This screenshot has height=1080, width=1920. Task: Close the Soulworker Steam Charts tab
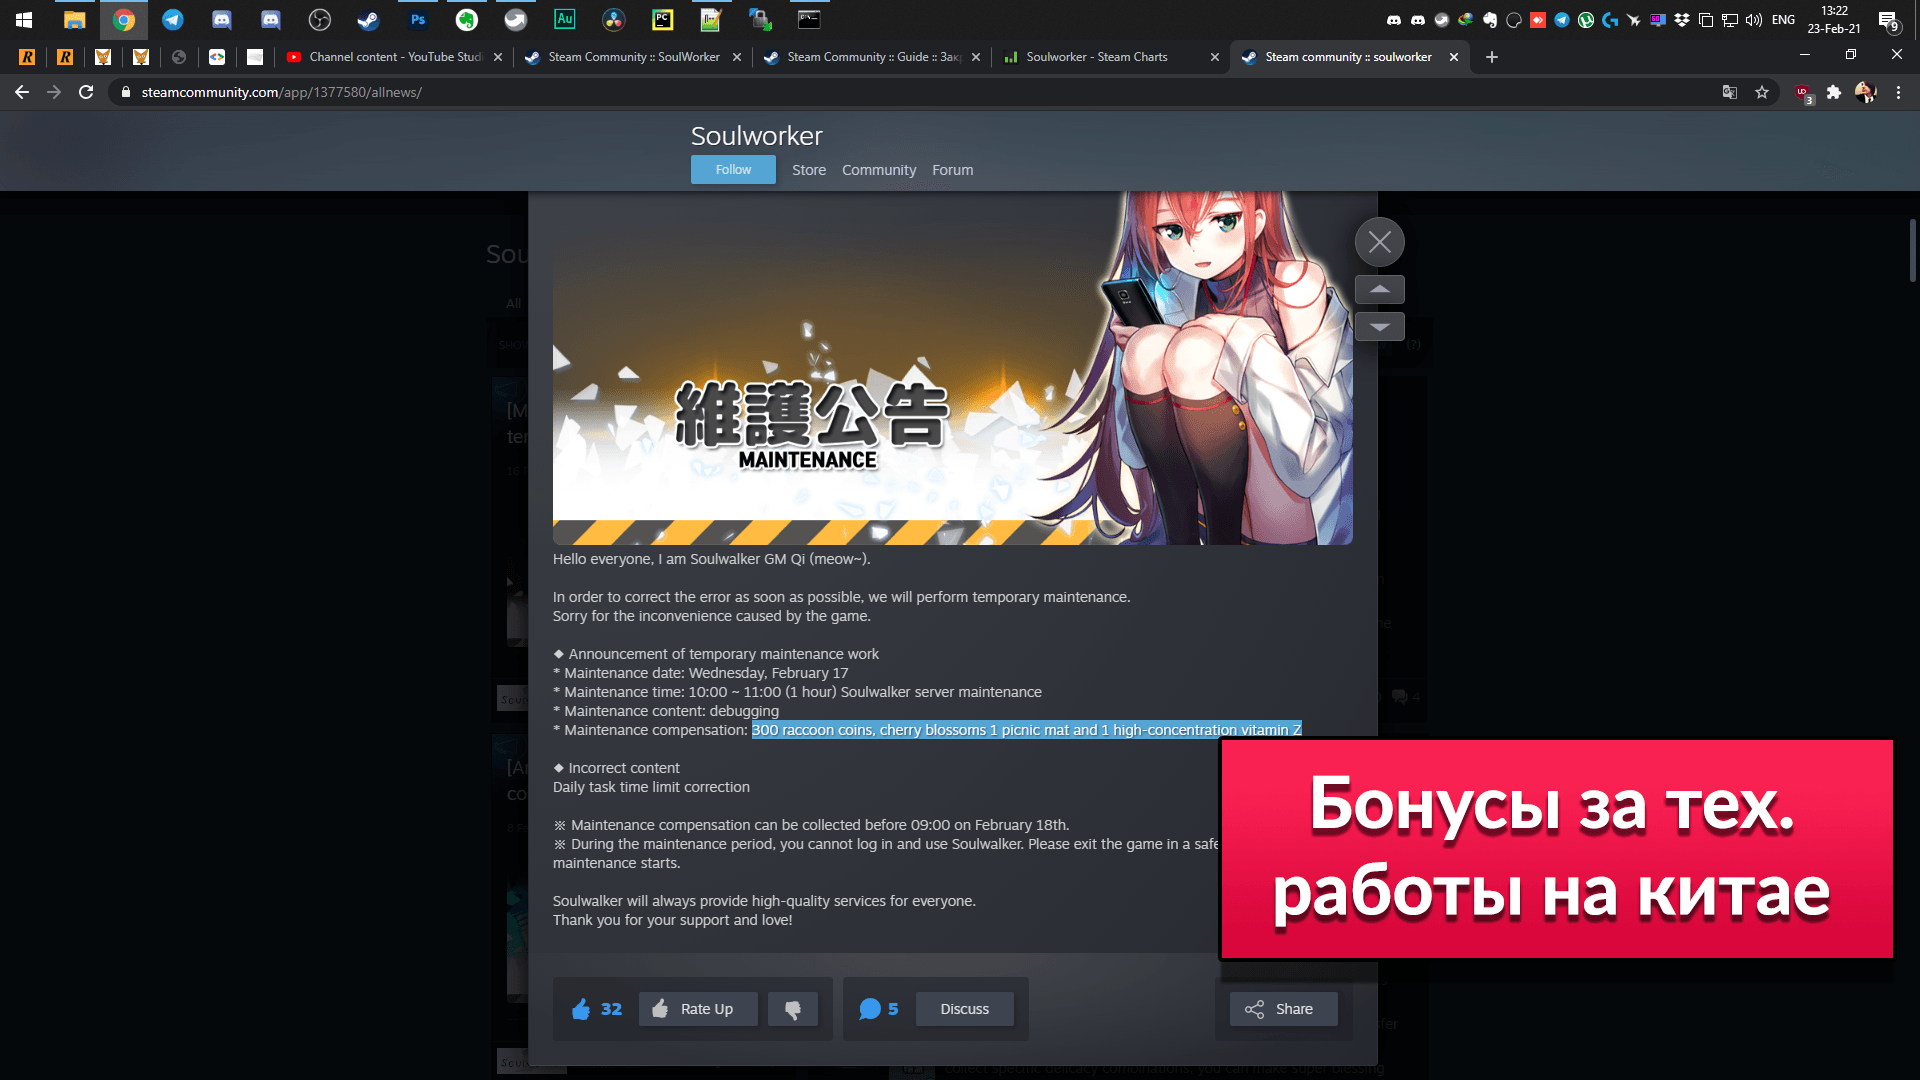(x=1215, y=57)
